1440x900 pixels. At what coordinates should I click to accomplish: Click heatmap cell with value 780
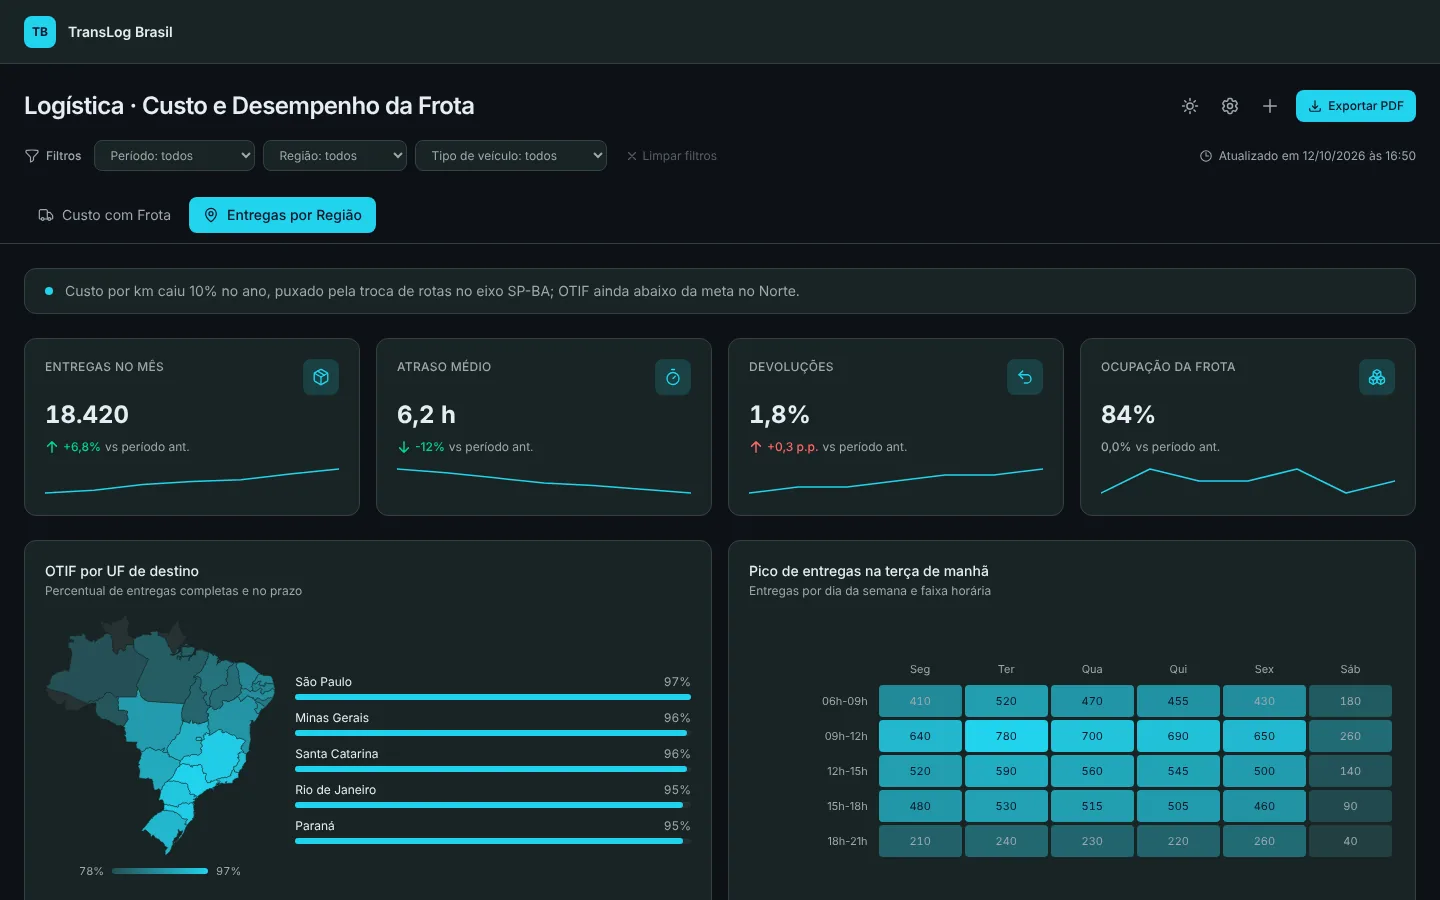pos(1006,736)
